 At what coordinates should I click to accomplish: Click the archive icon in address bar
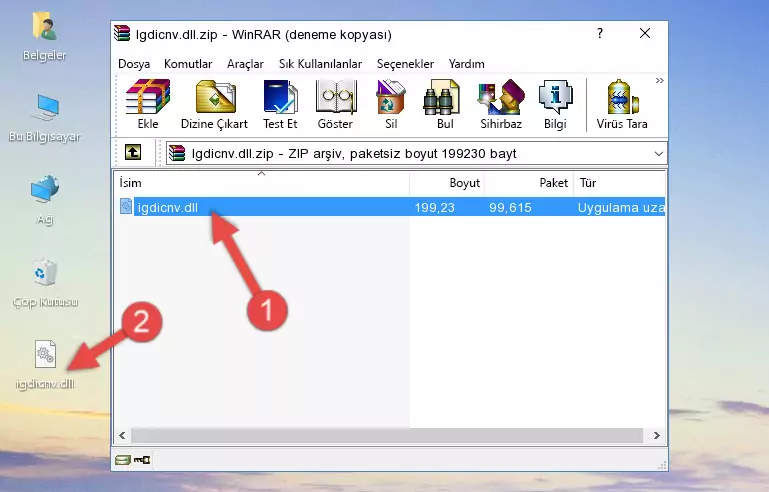[178, 153]
